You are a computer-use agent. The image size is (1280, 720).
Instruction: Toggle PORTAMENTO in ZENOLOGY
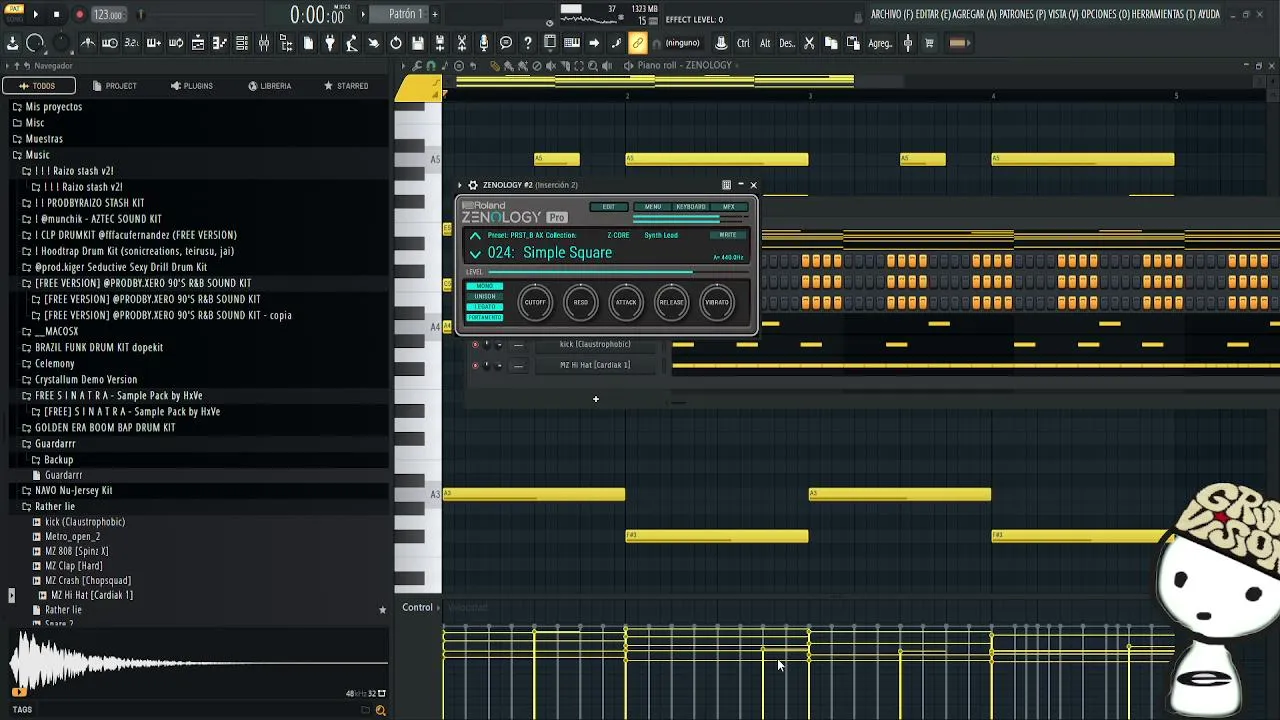[485, 318]
